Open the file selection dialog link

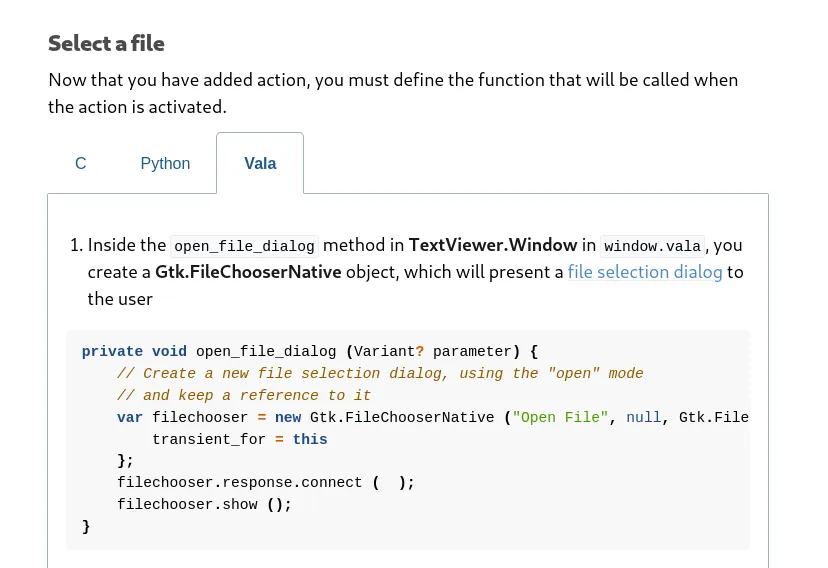[x=644, y=272]
